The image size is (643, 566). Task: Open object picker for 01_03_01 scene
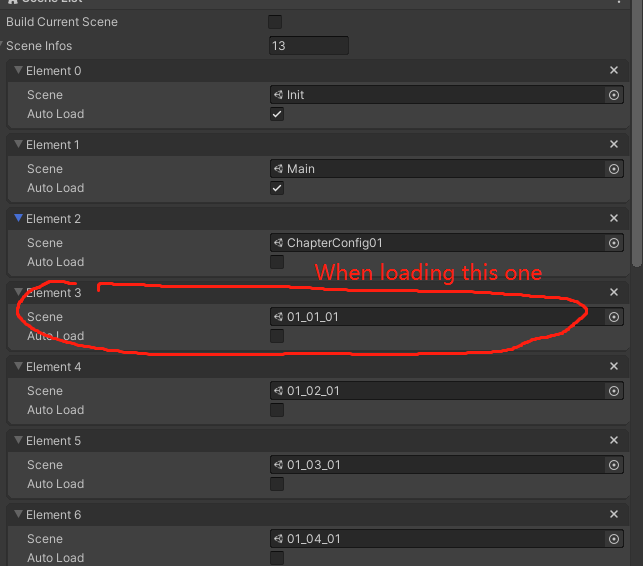(614, 465)
